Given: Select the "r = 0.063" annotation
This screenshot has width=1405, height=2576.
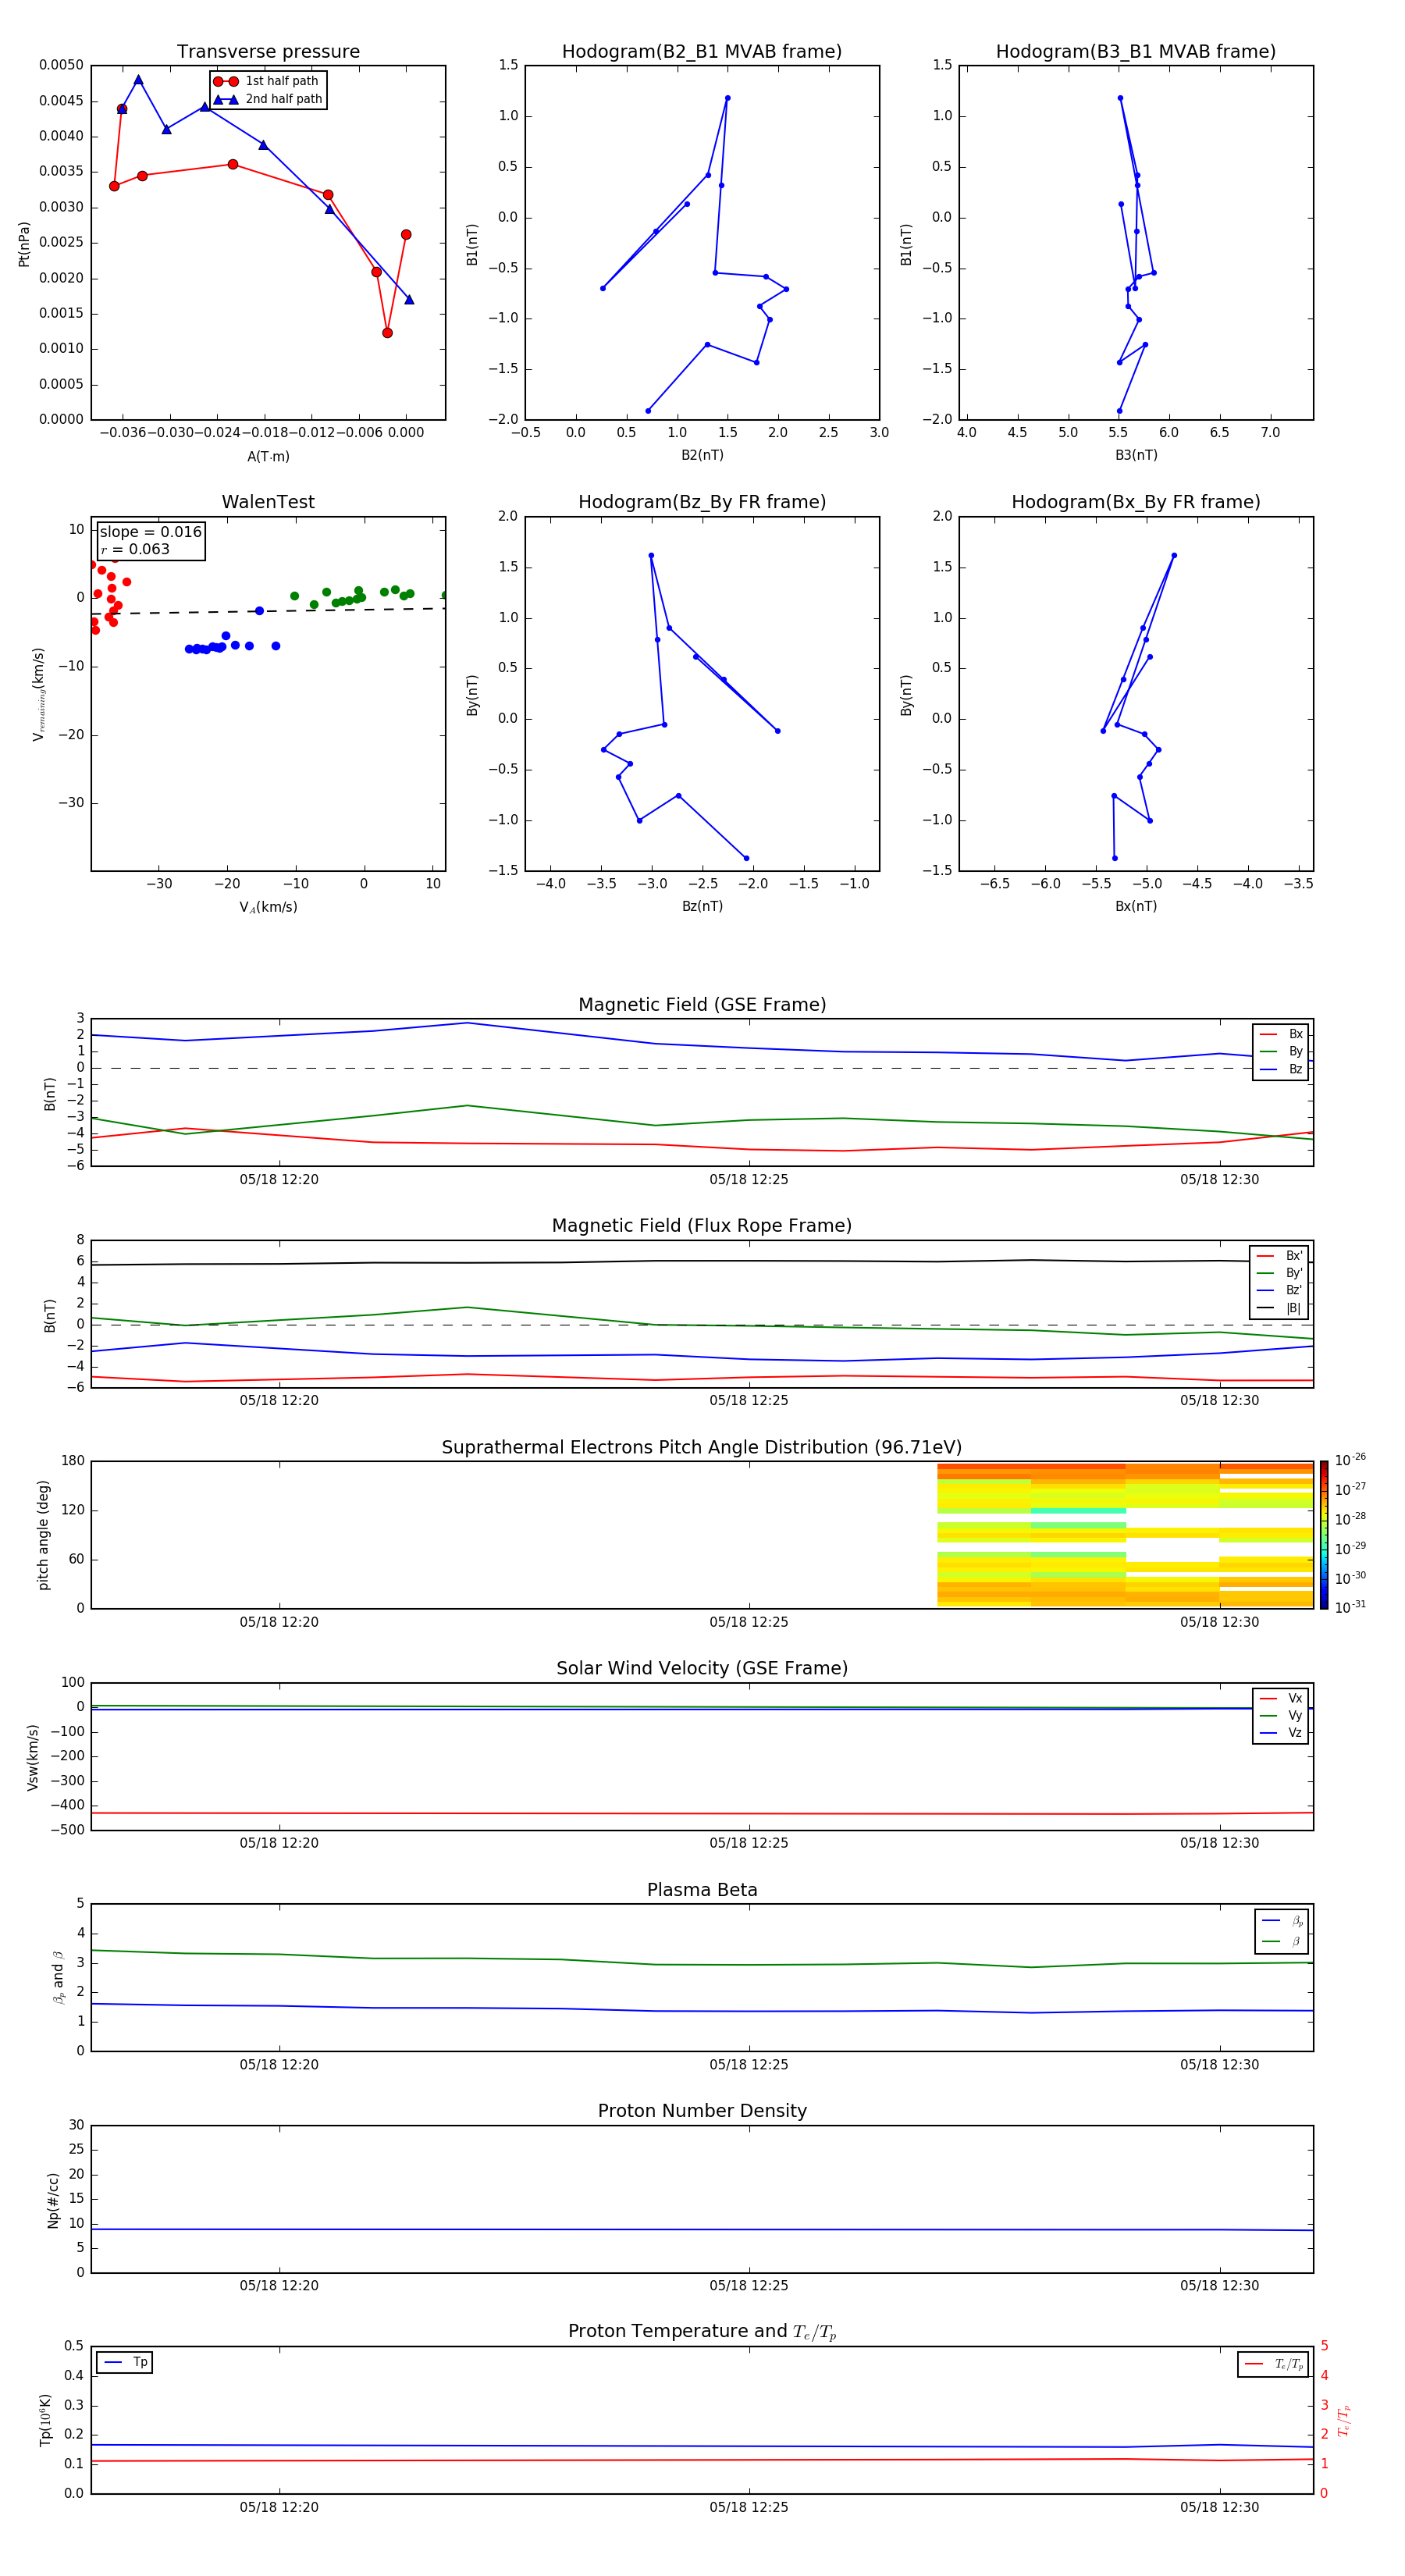Looking at the screenshot, I should [x=135, y=549].
